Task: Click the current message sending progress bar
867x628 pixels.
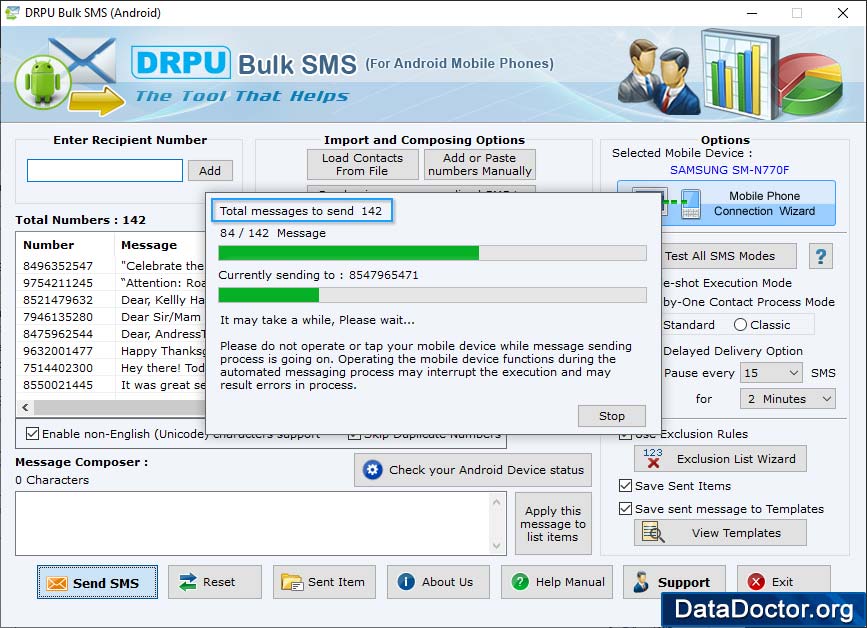Action: tap(432, 295)
